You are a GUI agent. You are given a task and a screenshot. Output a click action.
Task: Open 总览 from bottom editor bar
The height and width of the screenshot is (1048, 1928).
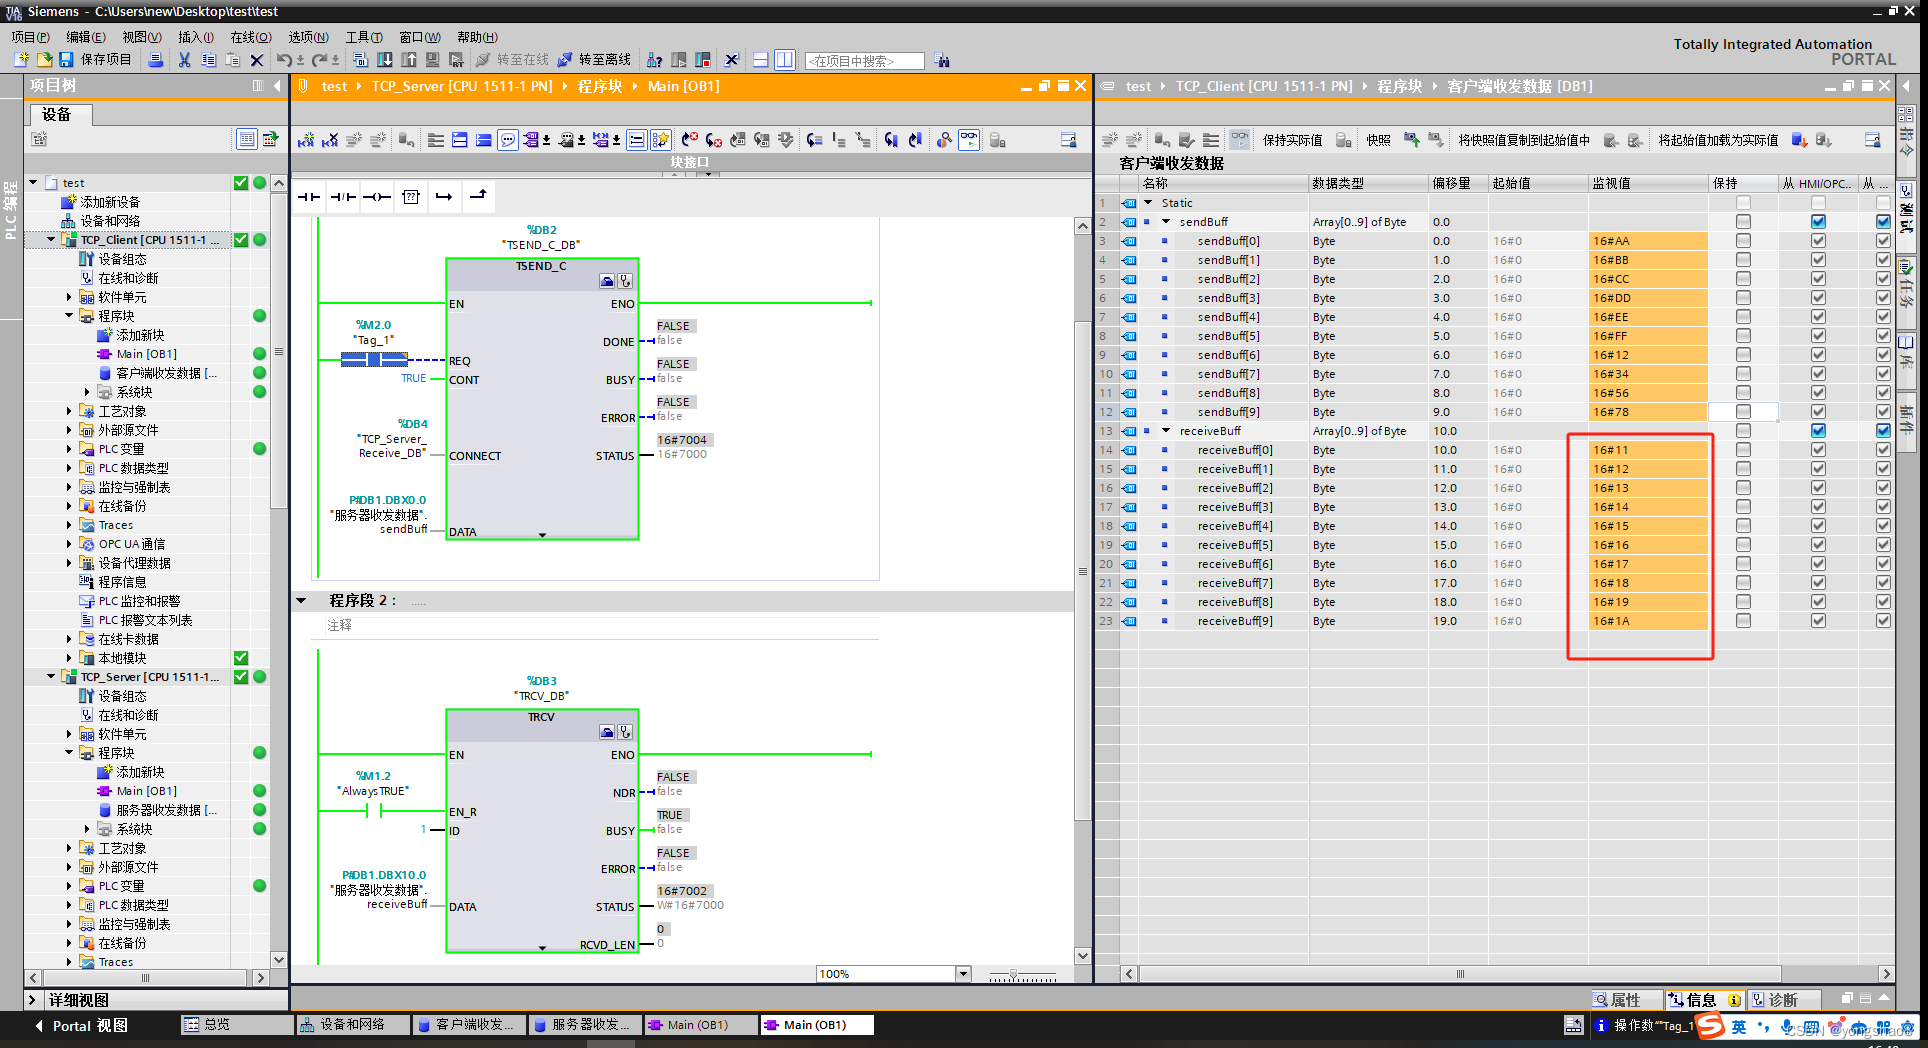pos(238,1025)
